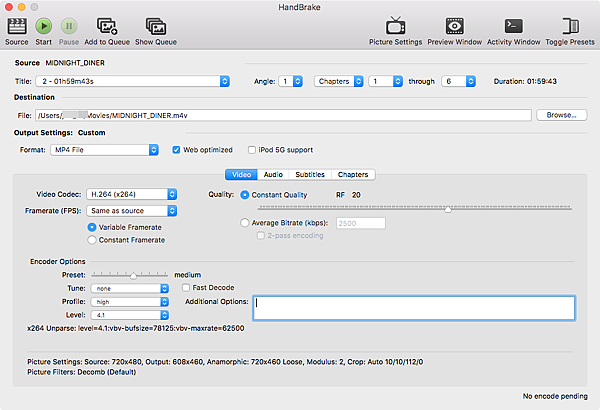This screenshot has width=600, height=410.
Task: Click the Average Bitrate 2500 field
Action: point(361,223)
